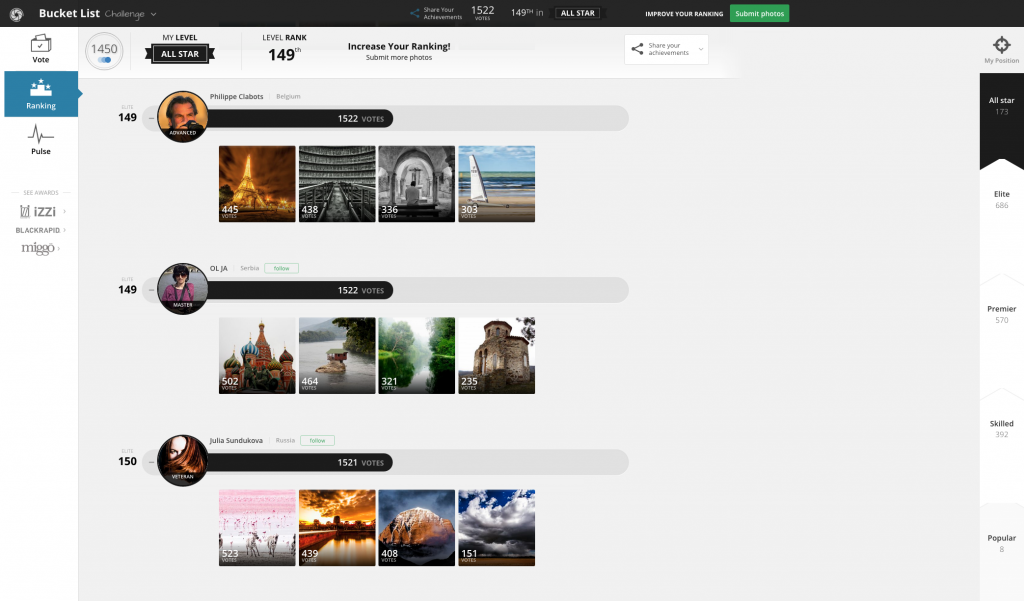Viewport: 1024px width, 601px height.
Task: Click the camera shutter logo icon
Action: pos(16,14)
